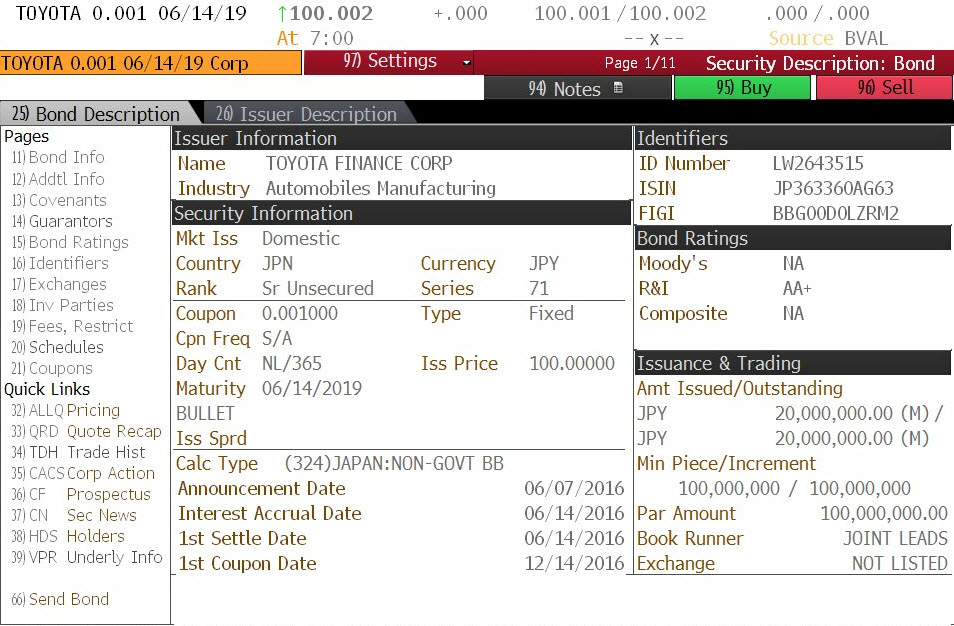Open the ALLQ Pricing quick link

pyautogui.click(x=65, y=411)
